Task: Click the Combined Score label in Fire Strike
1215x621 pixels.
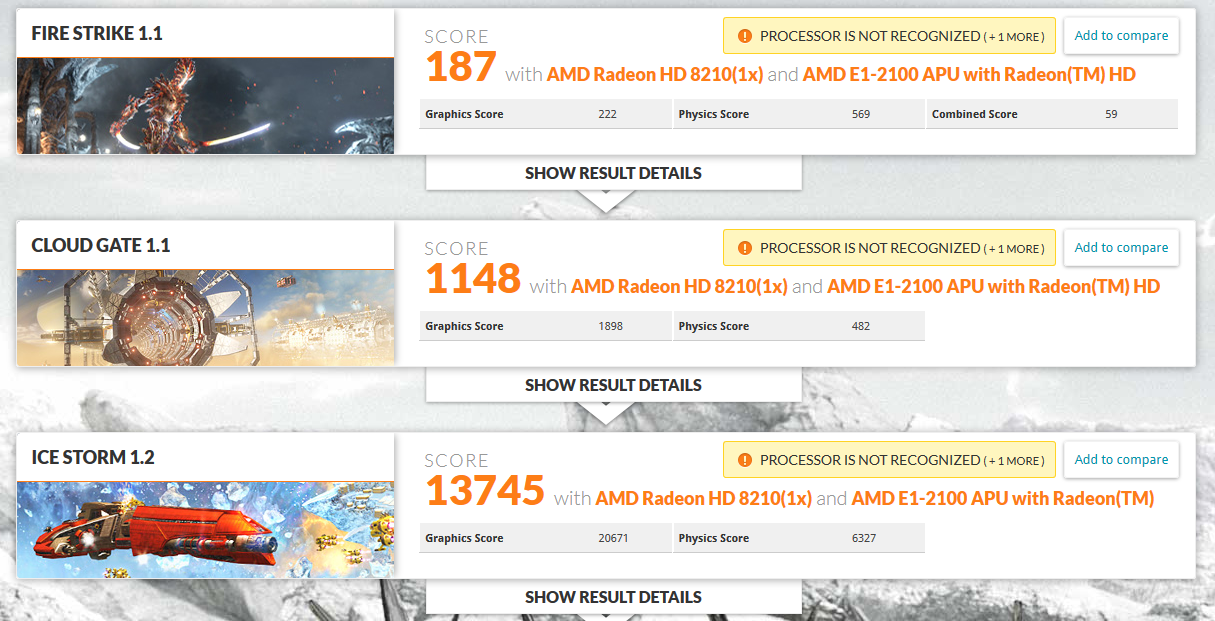Action: [x=974, y=114]
